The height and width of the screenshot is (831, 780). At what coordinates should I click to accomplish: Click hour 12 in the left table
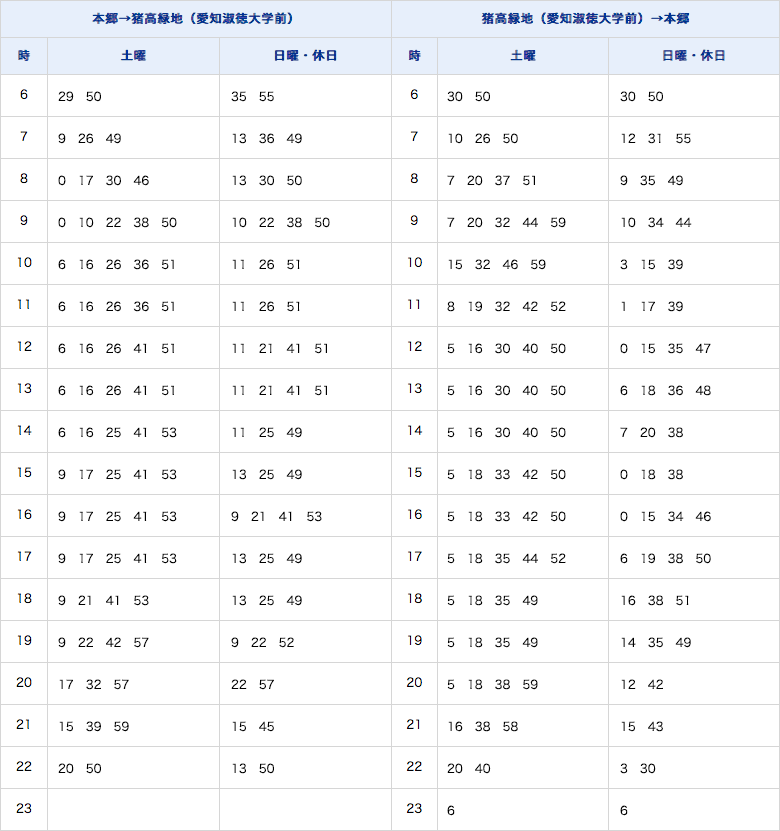[24, 348]
